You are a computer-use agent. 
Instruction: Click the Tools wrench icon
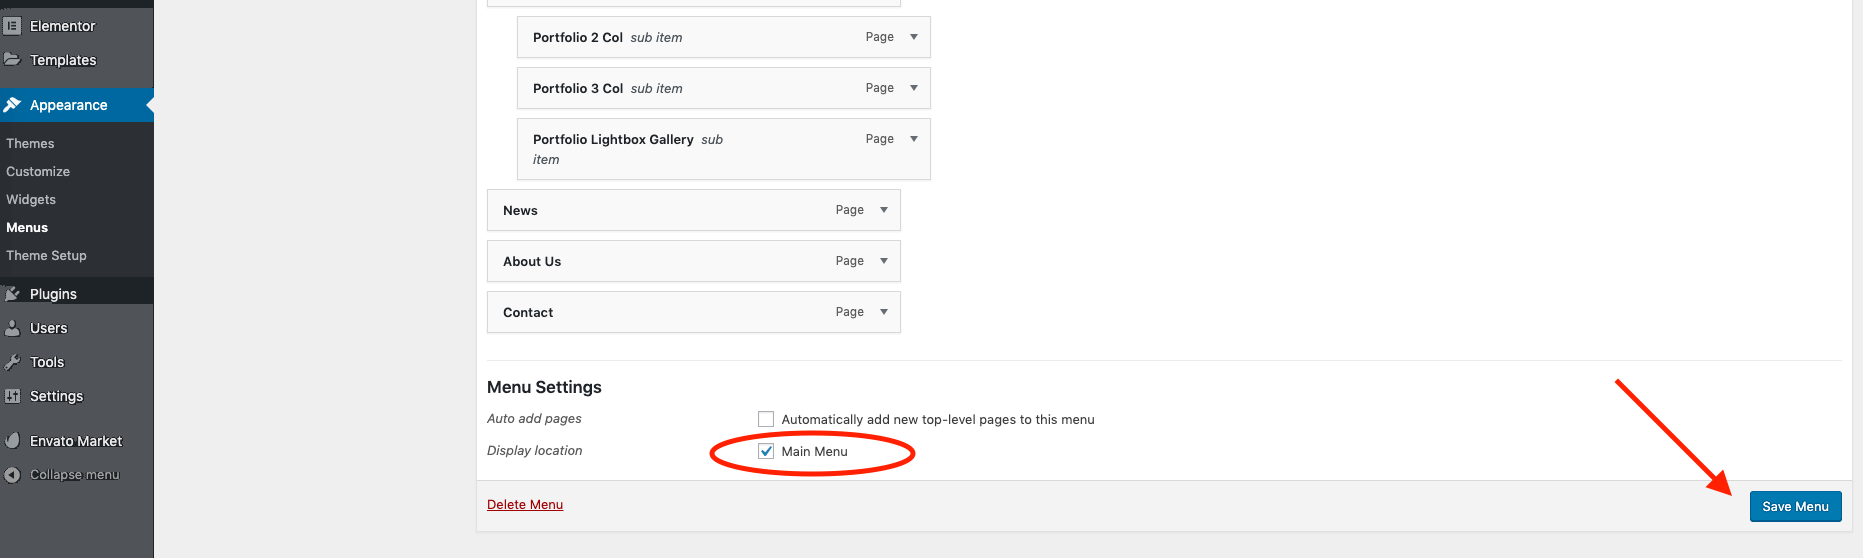[12, 362]
